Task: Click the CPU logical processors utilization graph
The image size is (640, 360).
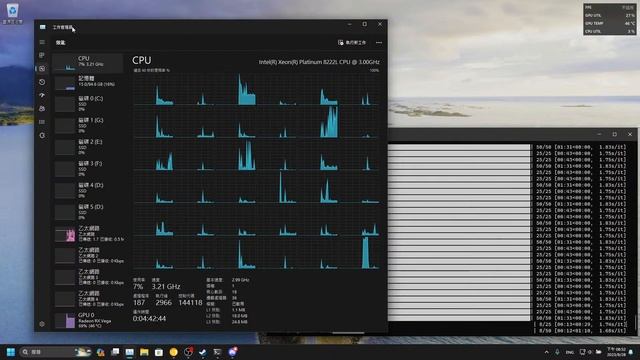Action: pos(256,171)
